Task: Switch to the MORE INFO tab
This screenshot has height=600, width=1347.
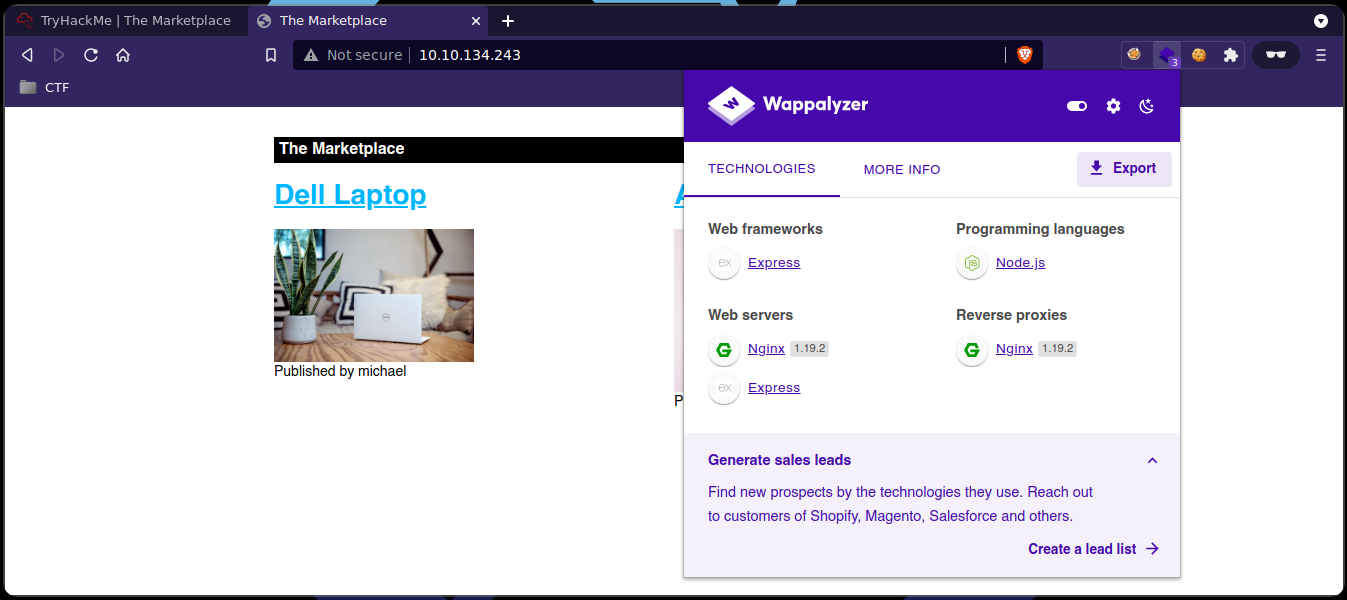Action: [x=902, y=169]
